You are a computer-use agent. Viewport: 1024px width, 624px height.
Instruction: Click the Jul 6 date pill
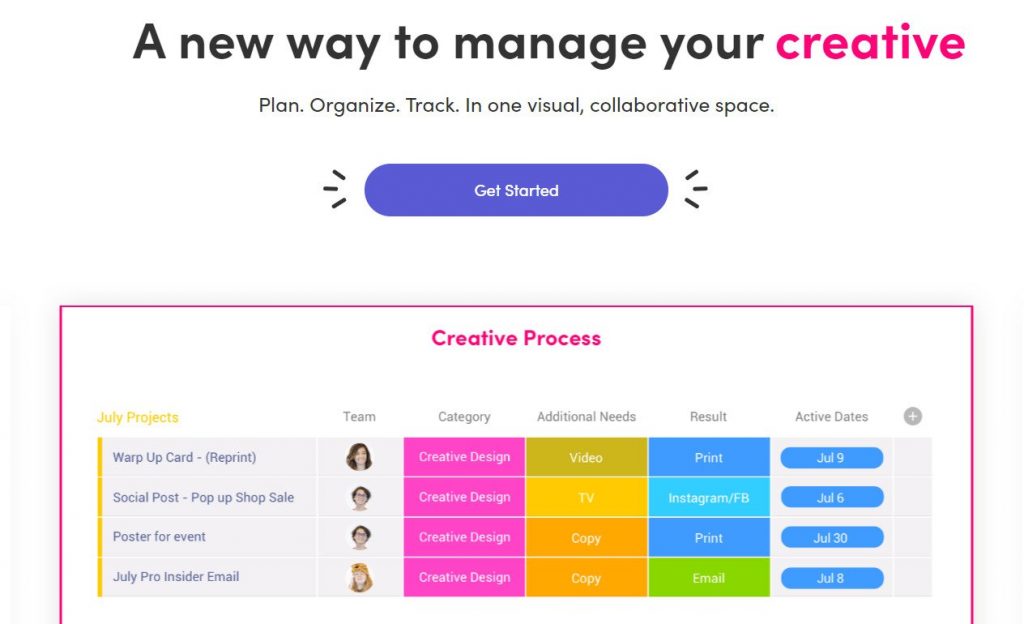point(831,497)
